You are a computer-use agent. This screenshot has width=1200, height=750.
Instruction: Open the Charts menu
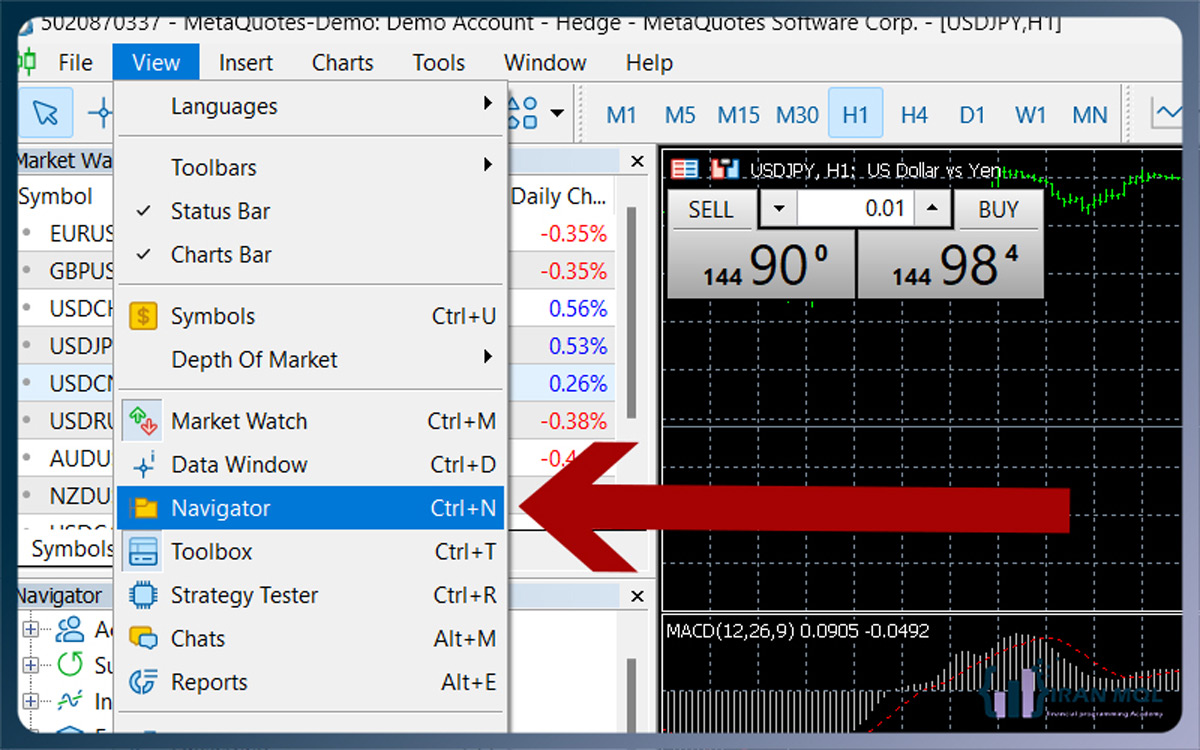(x=342, y=62)
